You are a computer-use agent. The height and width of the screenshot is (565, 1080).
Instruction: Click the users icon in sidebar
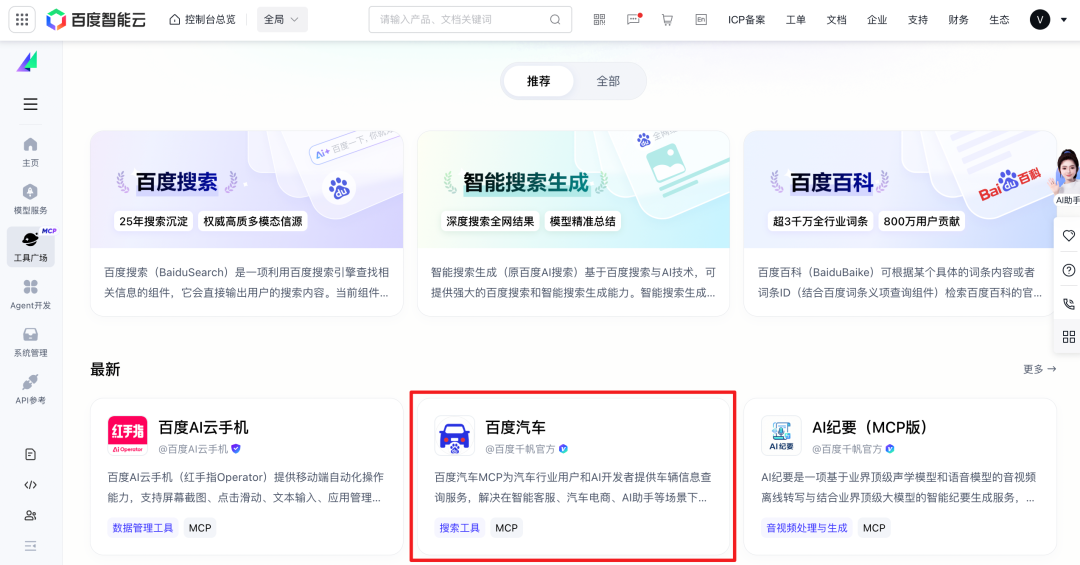(30, 515)
